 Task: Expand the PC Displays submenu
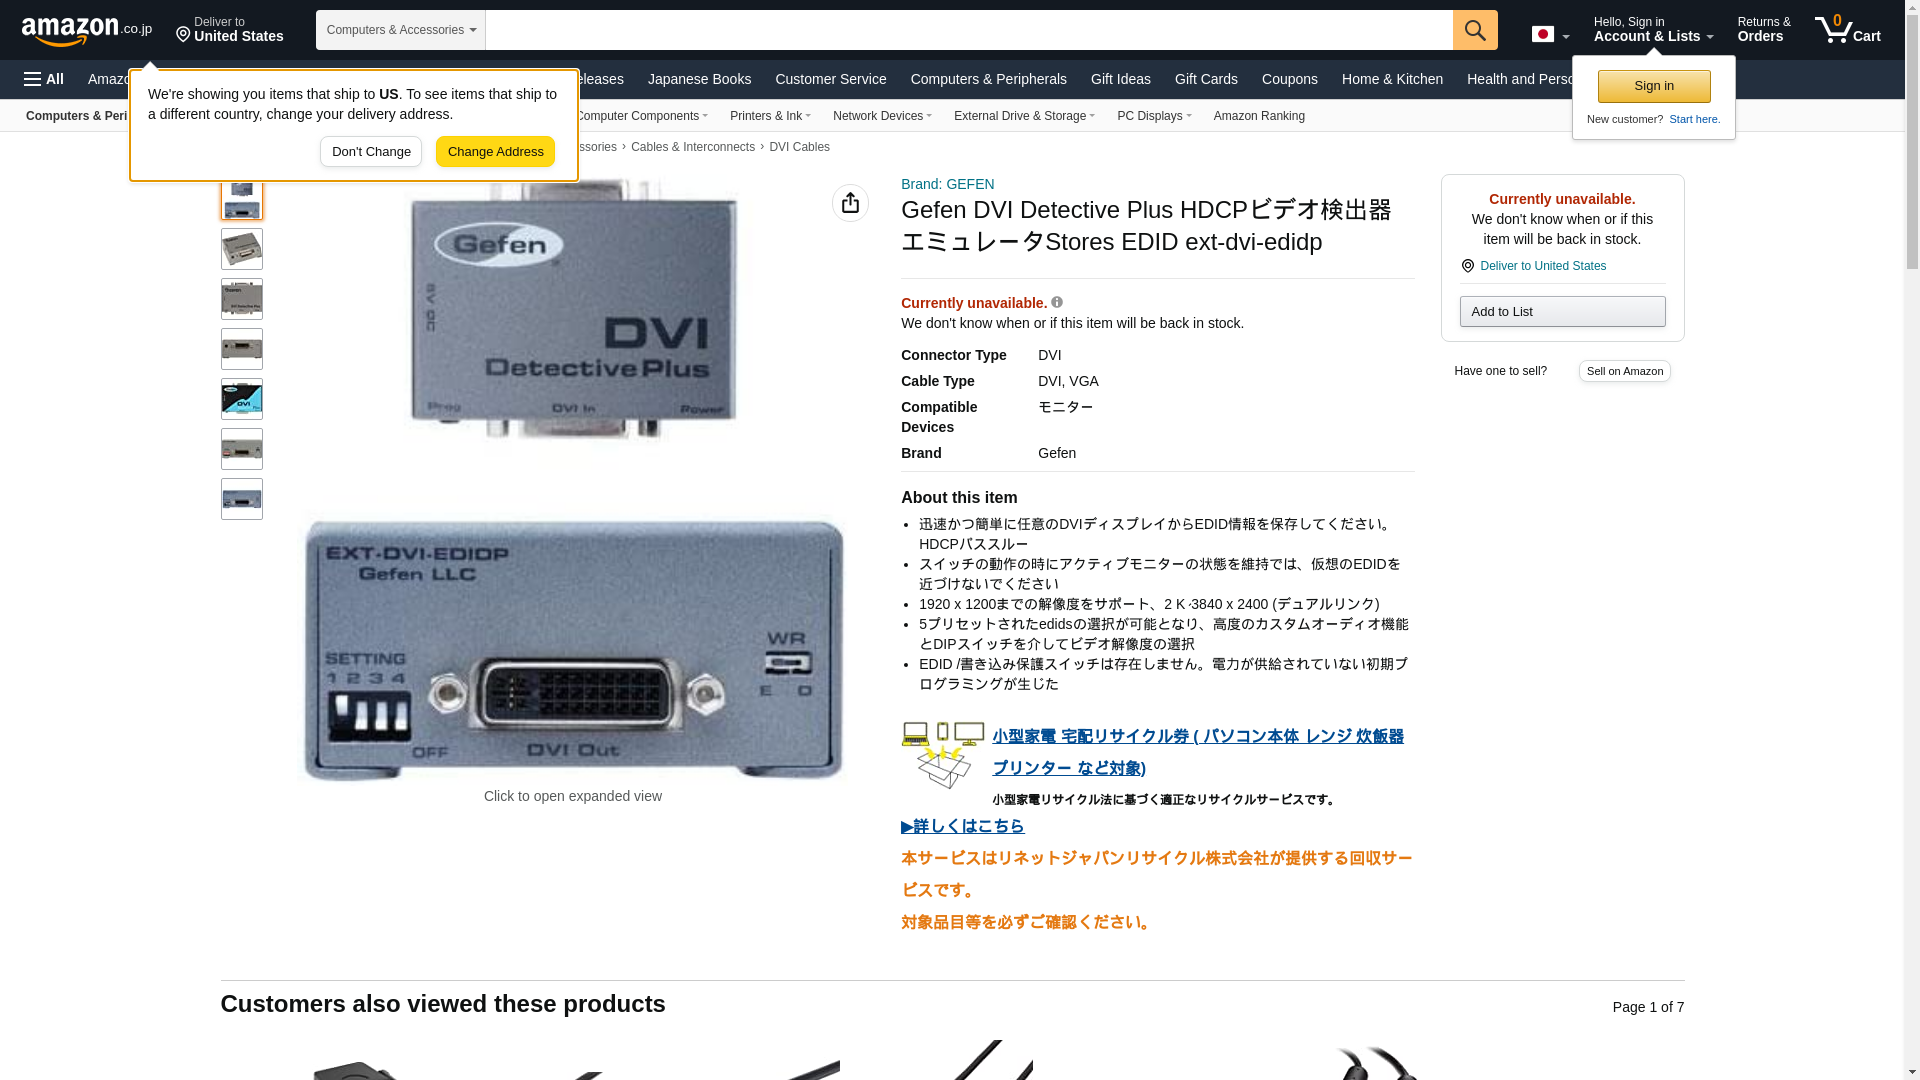click(1154, 116)
